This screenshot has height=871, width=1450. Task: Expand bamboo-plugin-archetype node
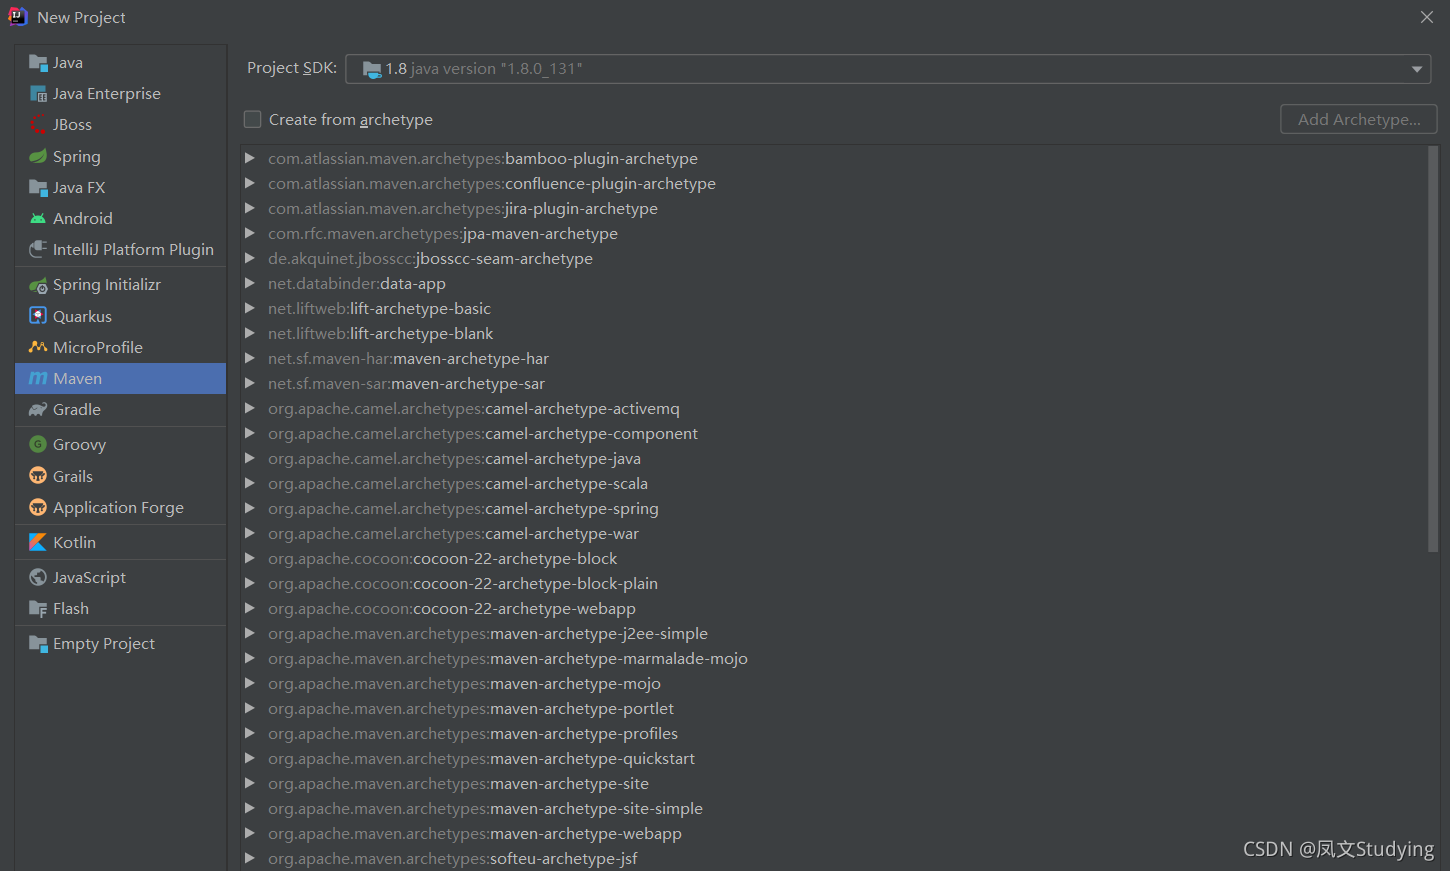pyautogui.click(x=250, y=158)
